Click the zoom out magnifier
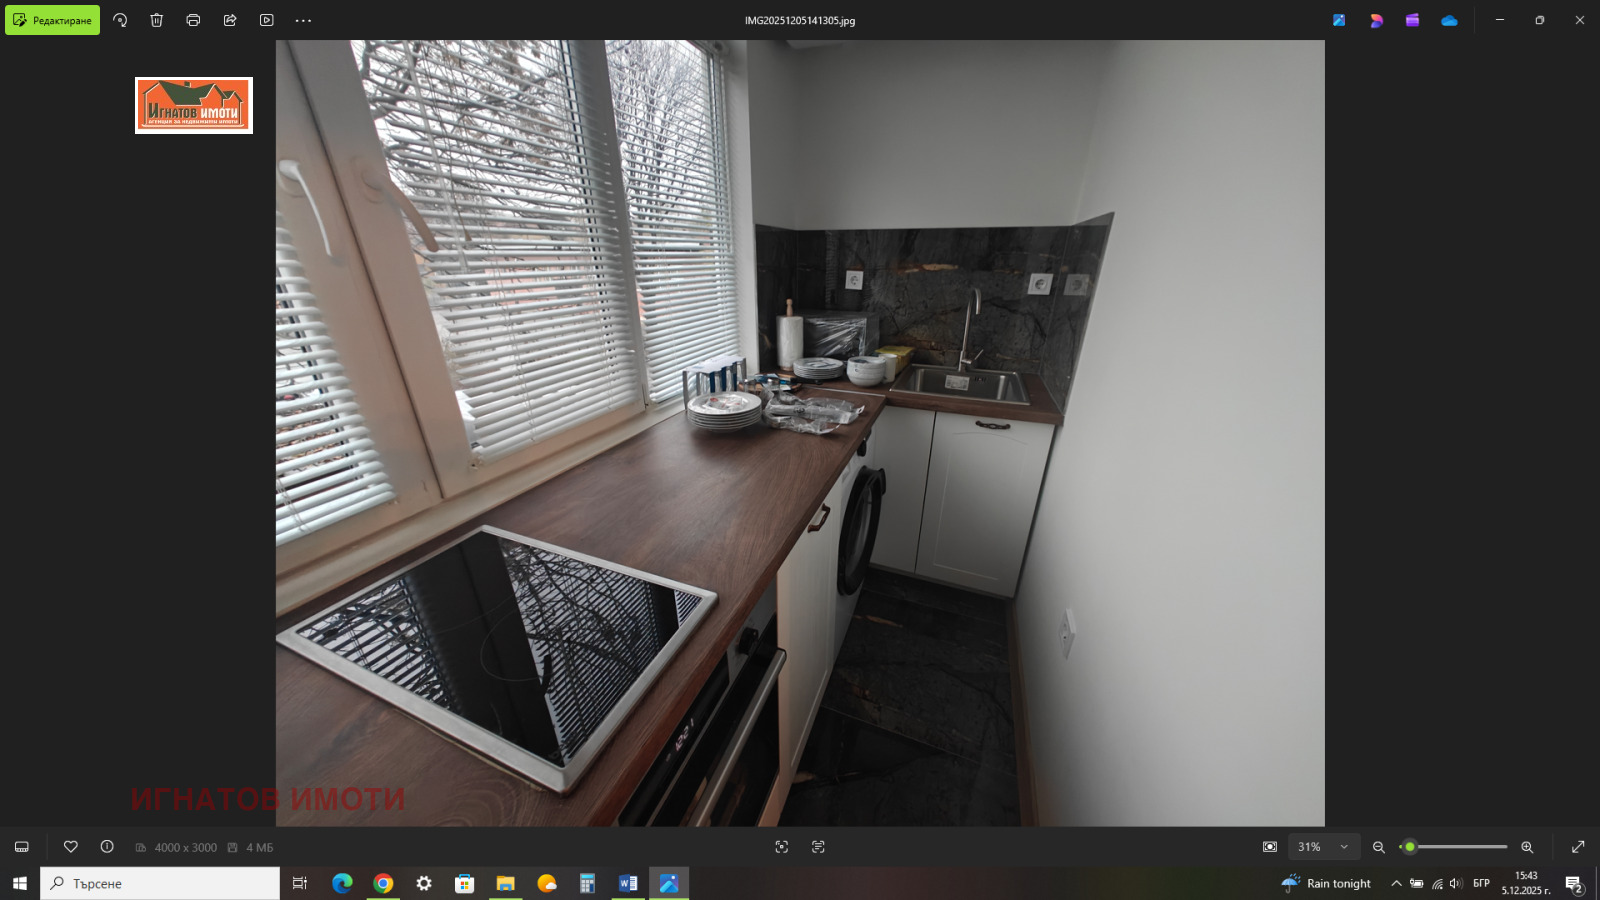 (x=1379, y=847)
